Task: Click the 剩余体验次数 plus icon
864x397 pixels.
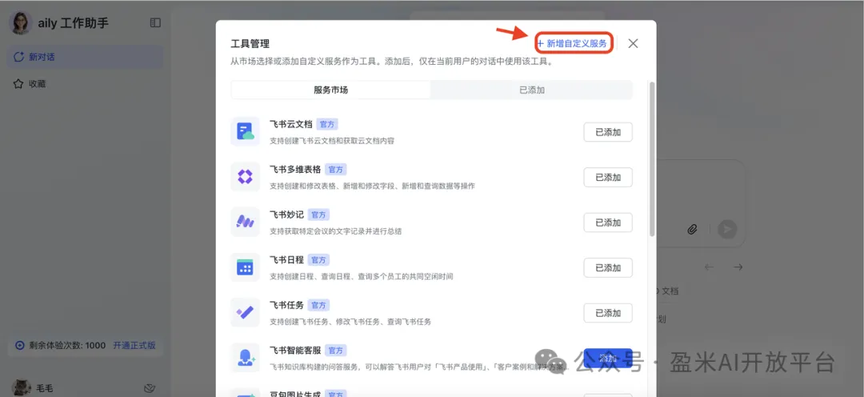Action: coord(20,346)
